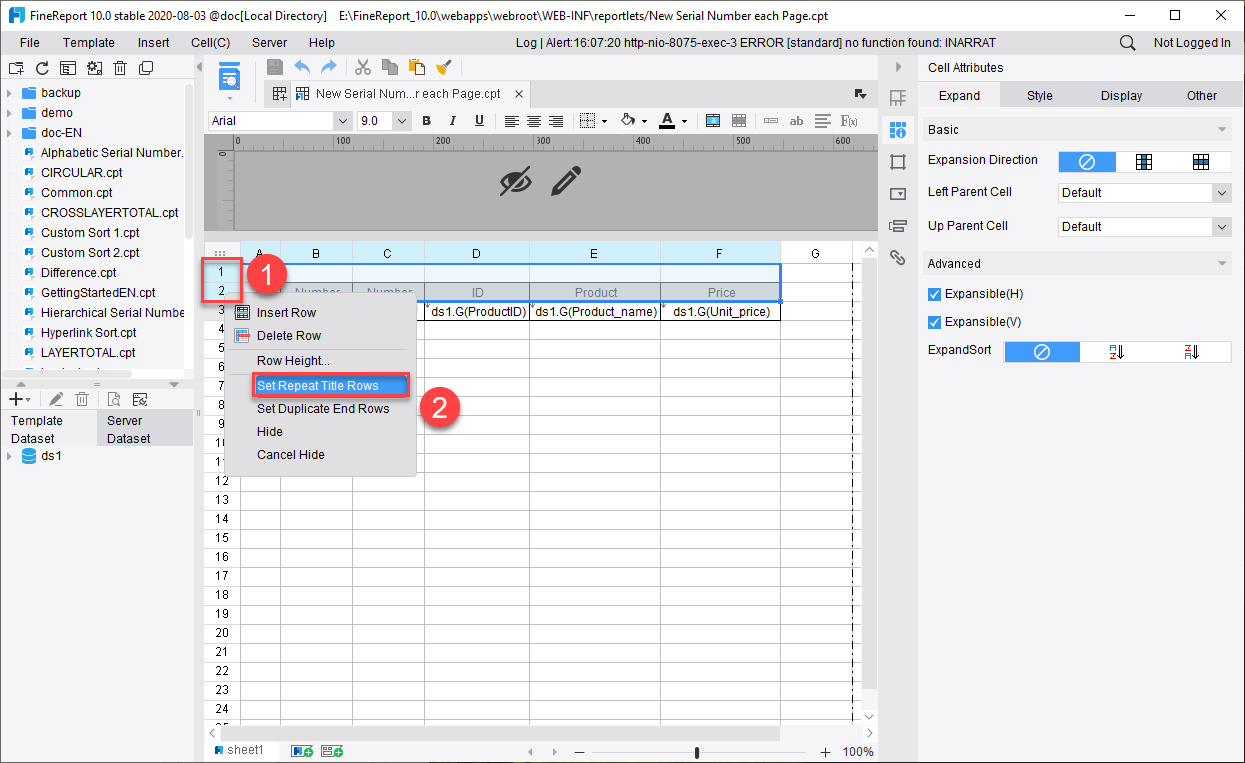
Task: Preview the dataset using the magnifier page icon
Action: click(114, 399)
